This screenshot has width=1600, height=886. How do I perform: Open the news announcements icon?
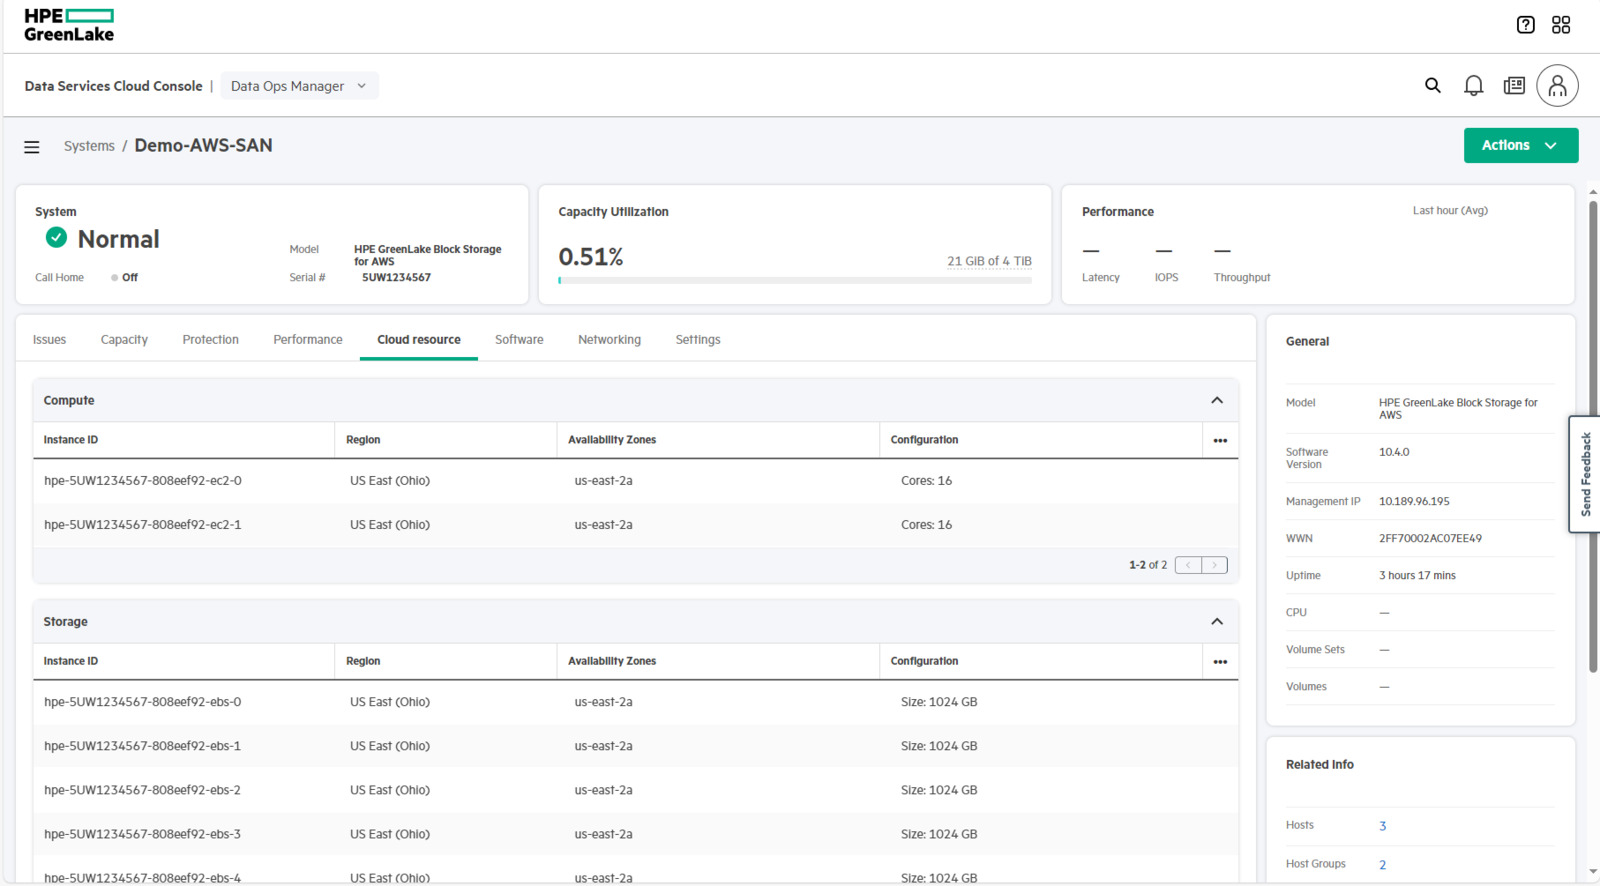(1514, 86)
